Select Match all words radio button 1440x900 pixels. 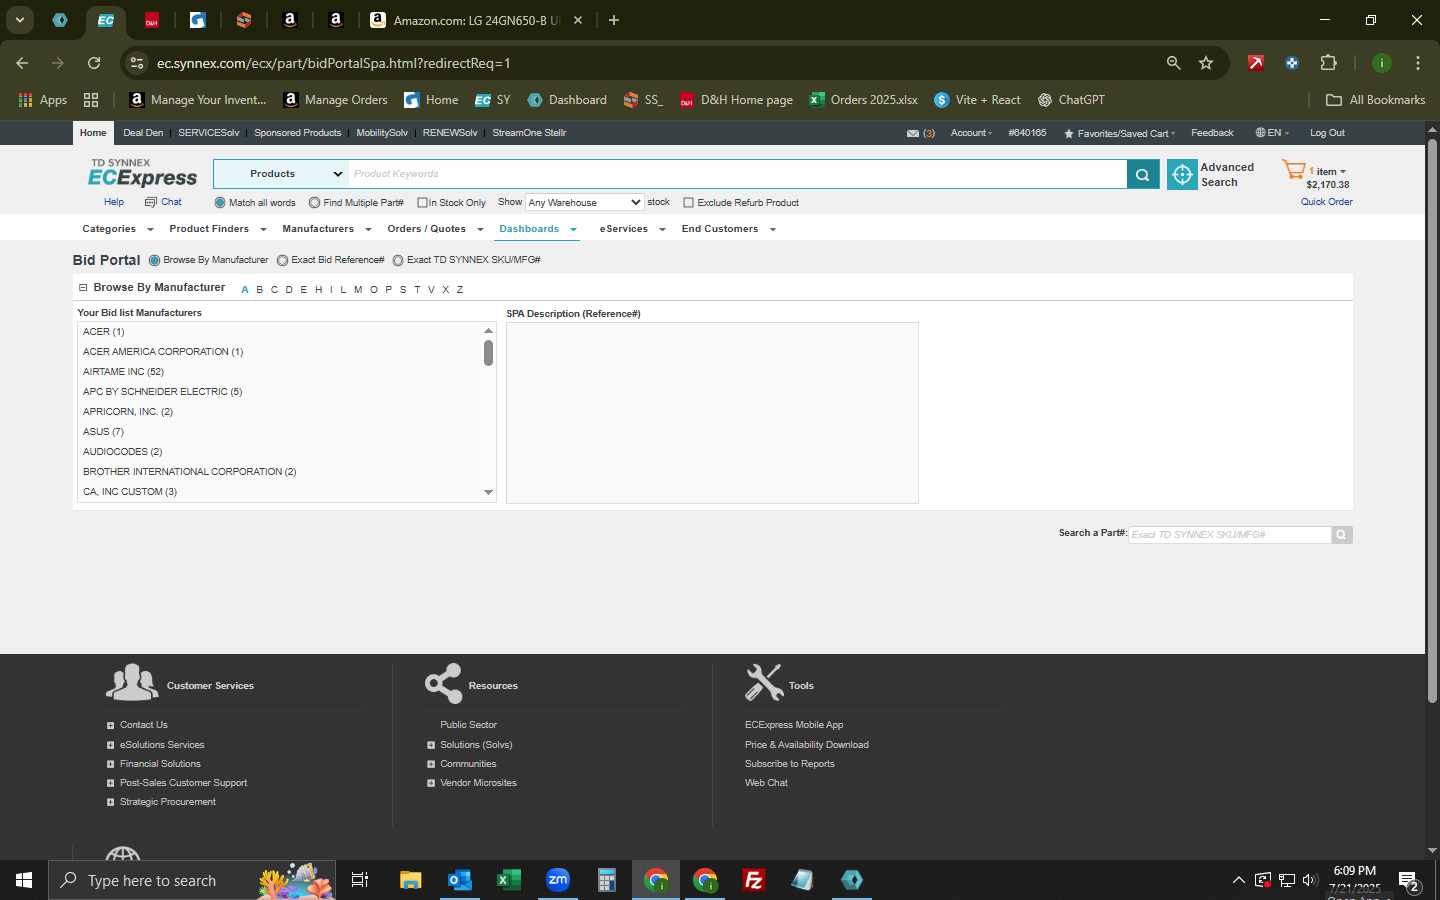pyautogui.click(x=220, y=203)
